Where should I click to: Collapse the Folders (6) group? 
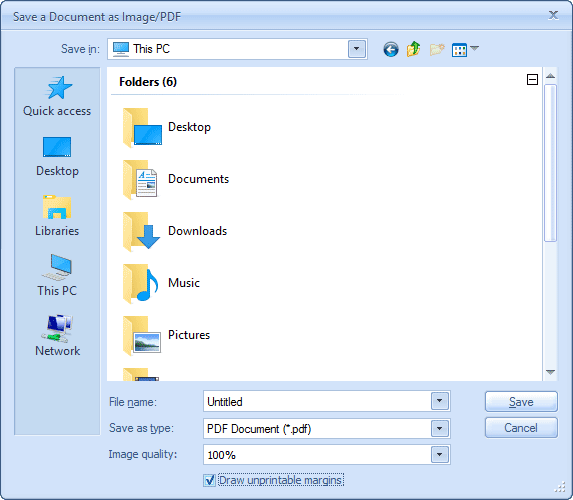tap(532, 79)
